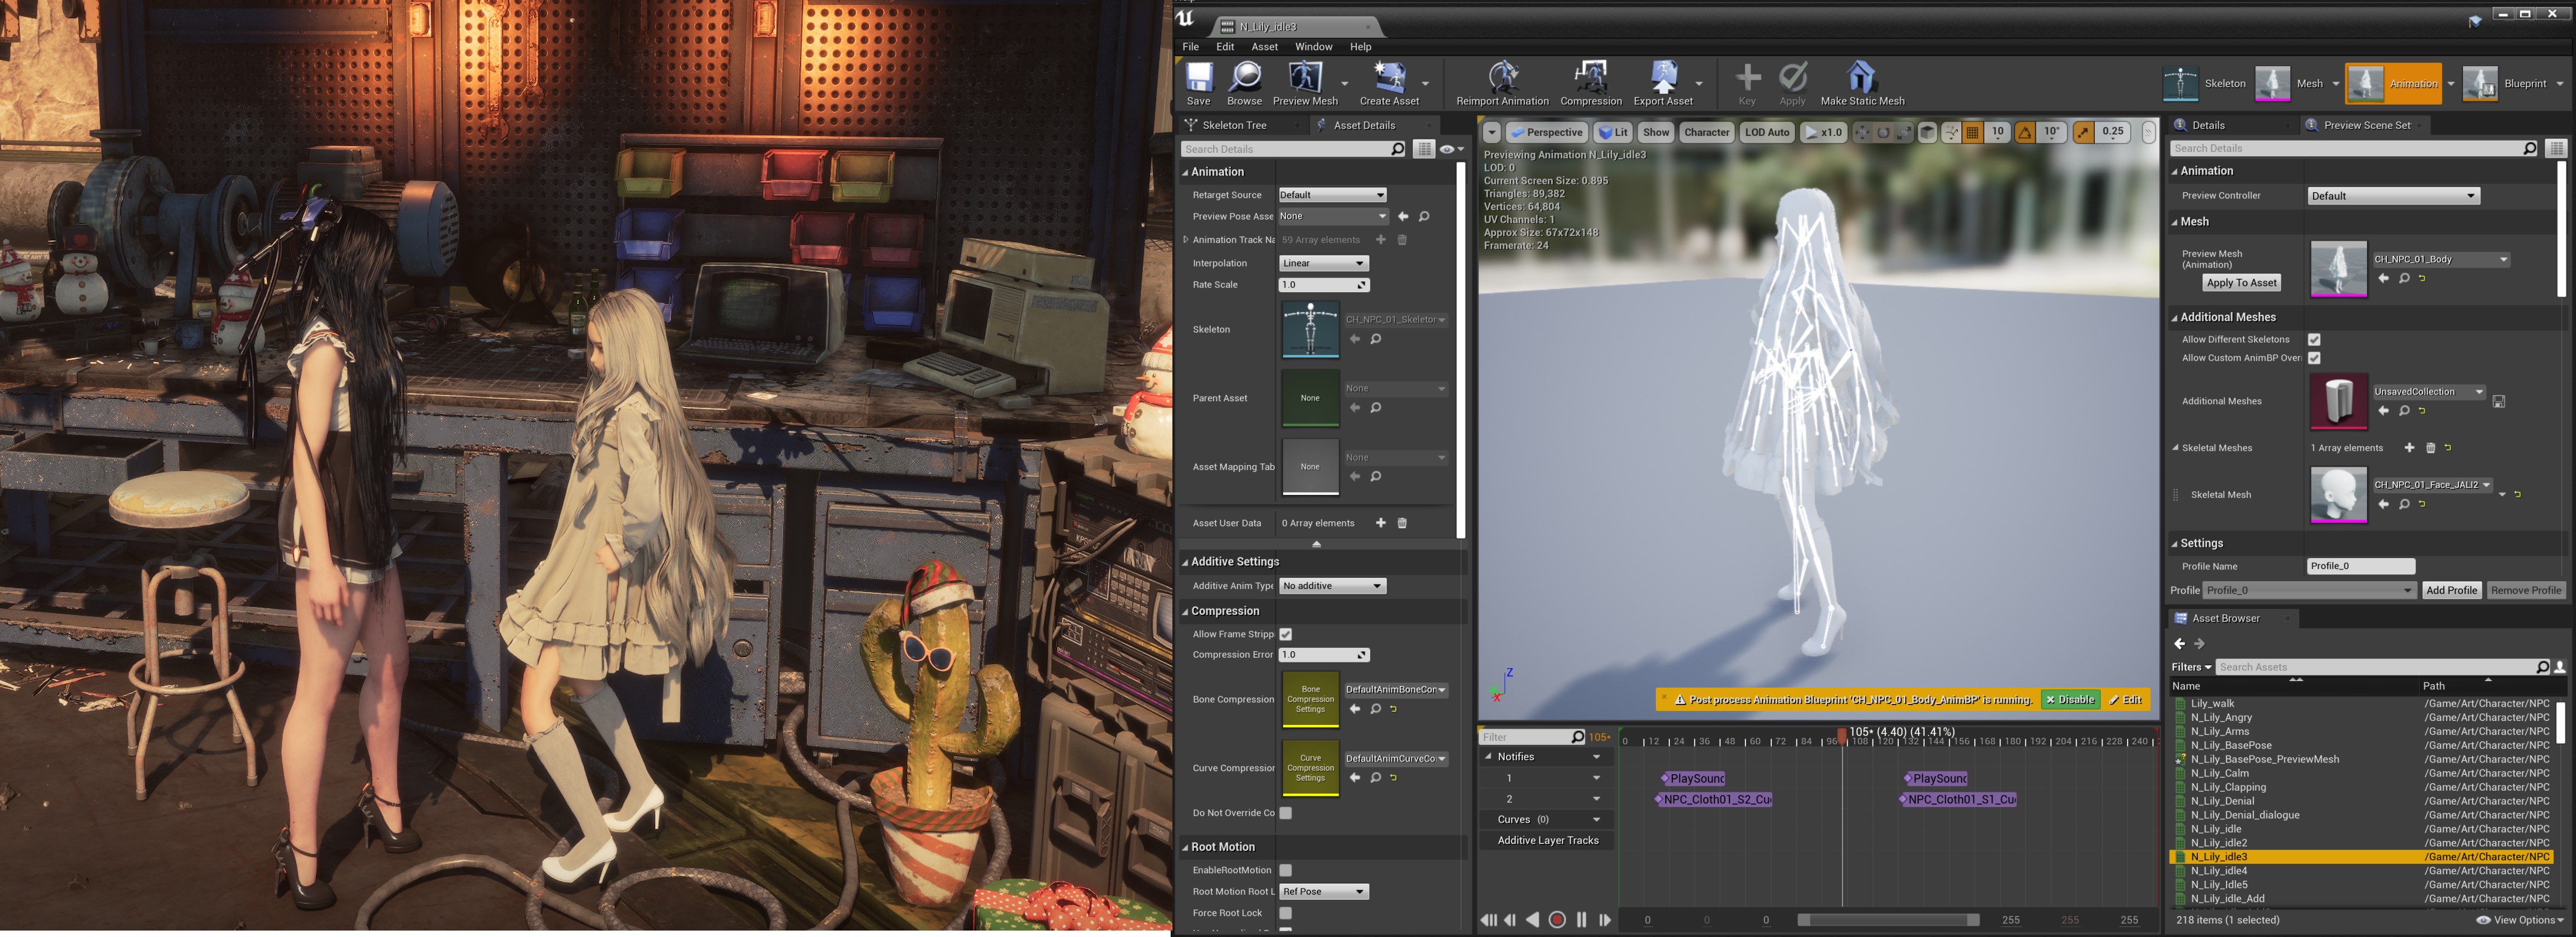Open property matrix grid icon in Asset Details
The height and width of the screenshot is (937, 2576).
[x=1424, y=149]
